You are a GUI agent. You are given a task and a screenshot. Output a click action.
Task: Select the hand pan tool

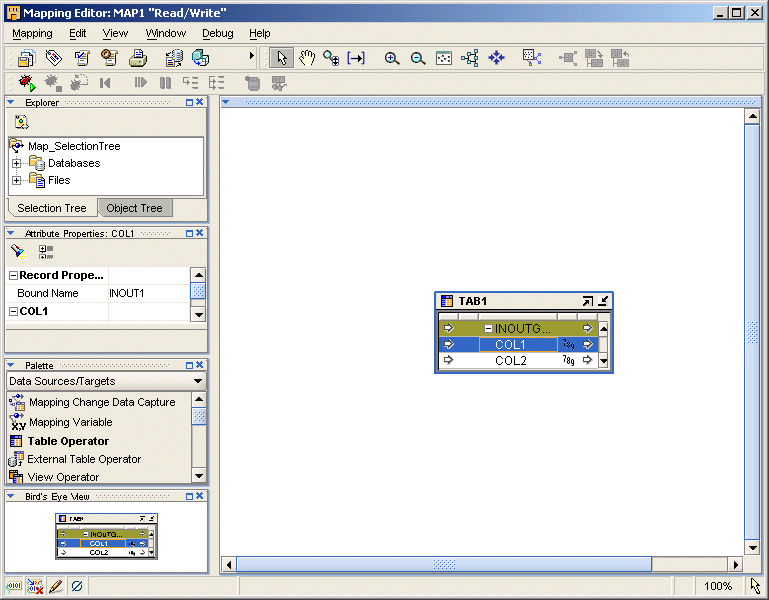coord(307,58)
